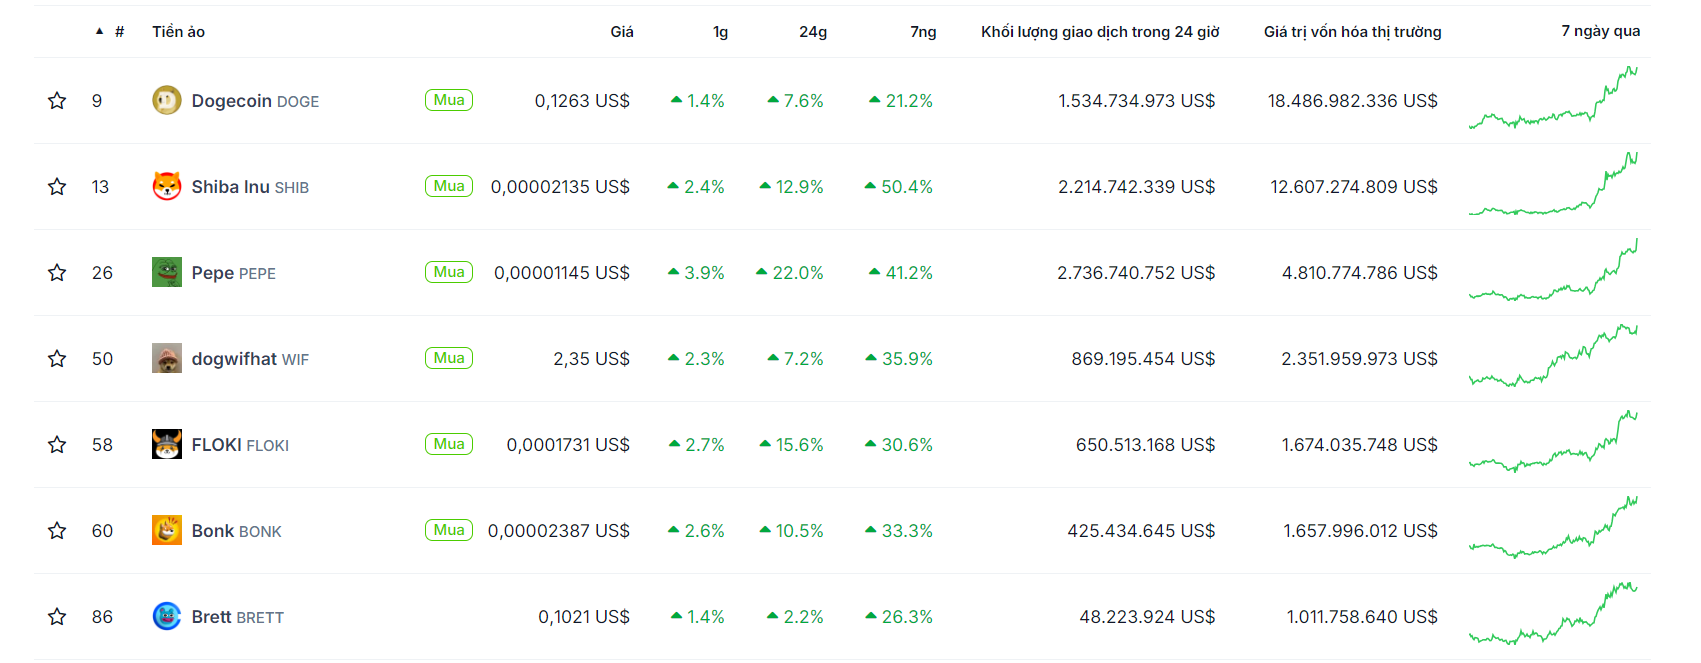Click the Pepe frog logo
The image size is (1701, 663).
[166, 272]
